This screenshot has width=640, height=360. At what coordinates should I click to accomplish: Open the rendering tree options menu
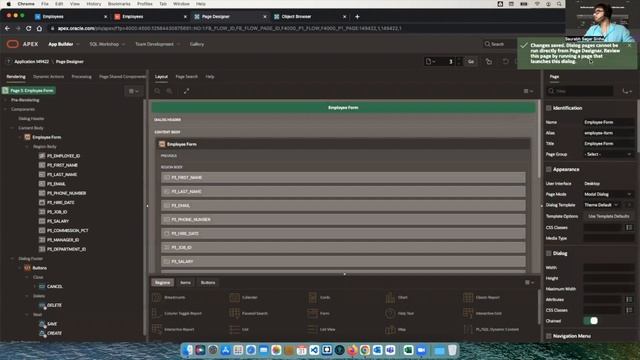(133, 91)
